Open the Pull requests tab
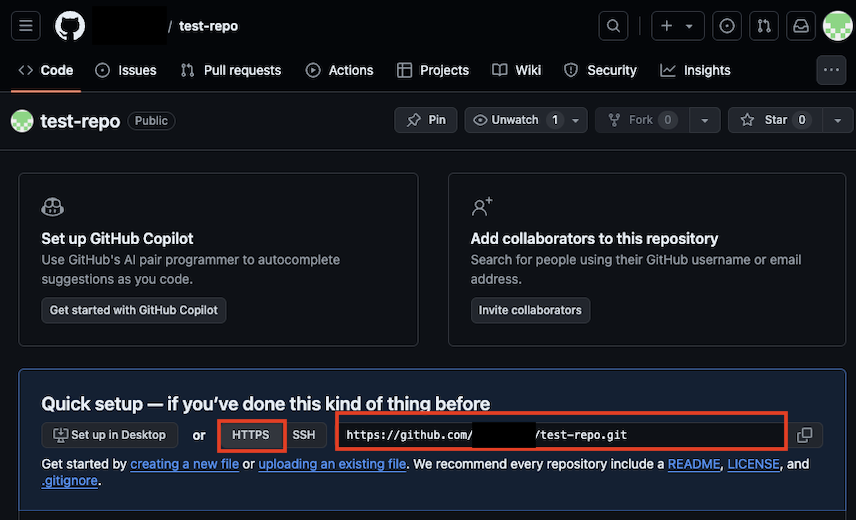Screen dimensions: 856x520 click(231, 70)
